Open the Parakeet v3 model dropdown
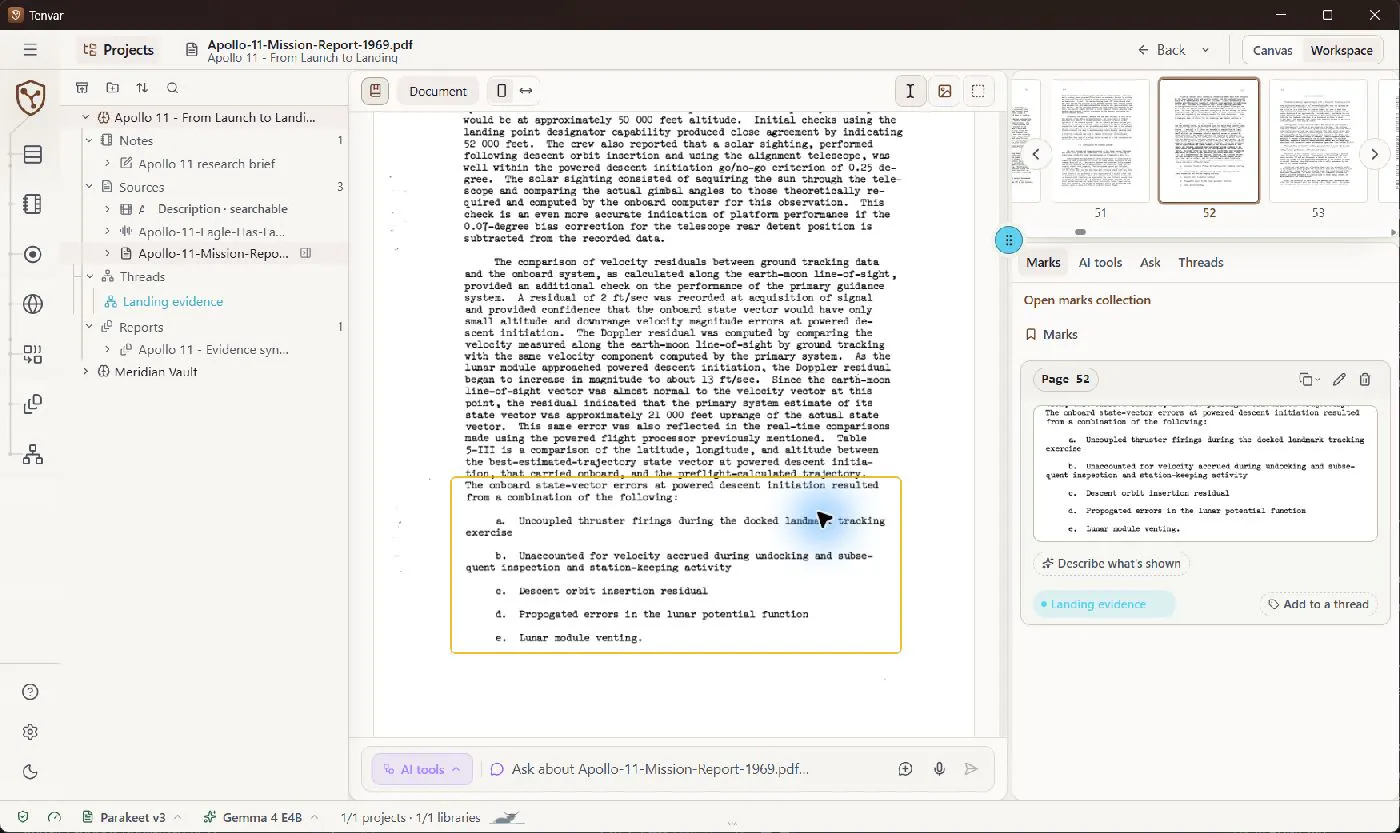Viewport: 1400px width, 833px height. 133,817
